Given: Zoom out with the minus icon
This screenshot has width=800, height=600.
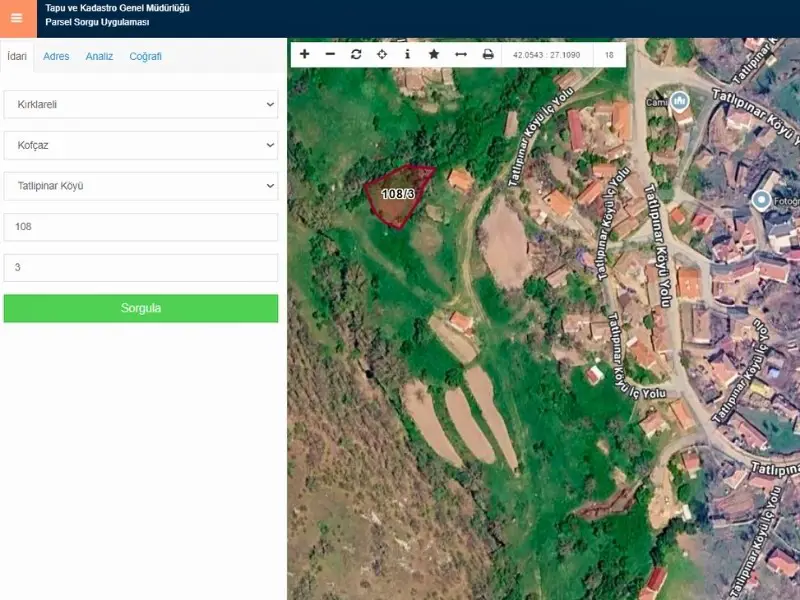Looking at the screenshot, I should click(x=330, y=54).
